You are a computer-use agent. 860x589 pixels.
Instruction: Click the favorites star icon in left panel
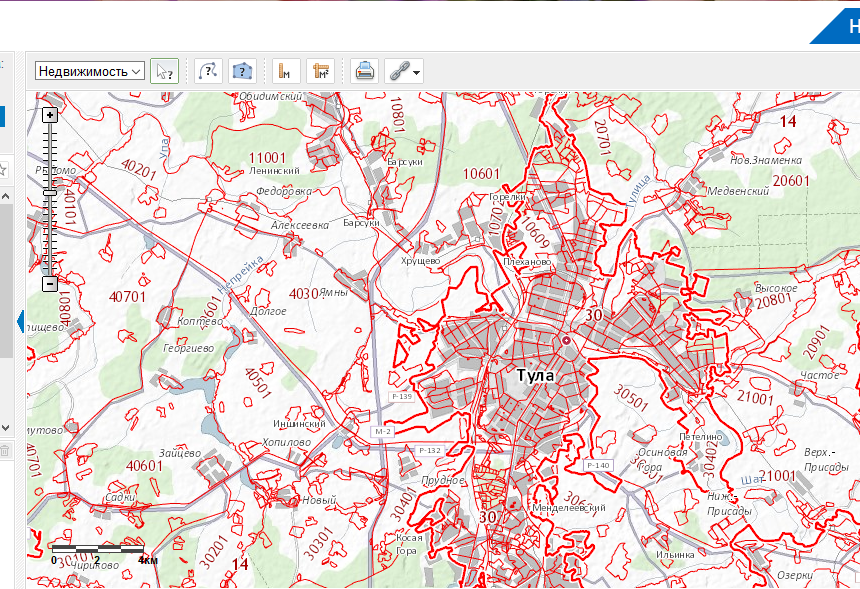click(x=4, y=169)
